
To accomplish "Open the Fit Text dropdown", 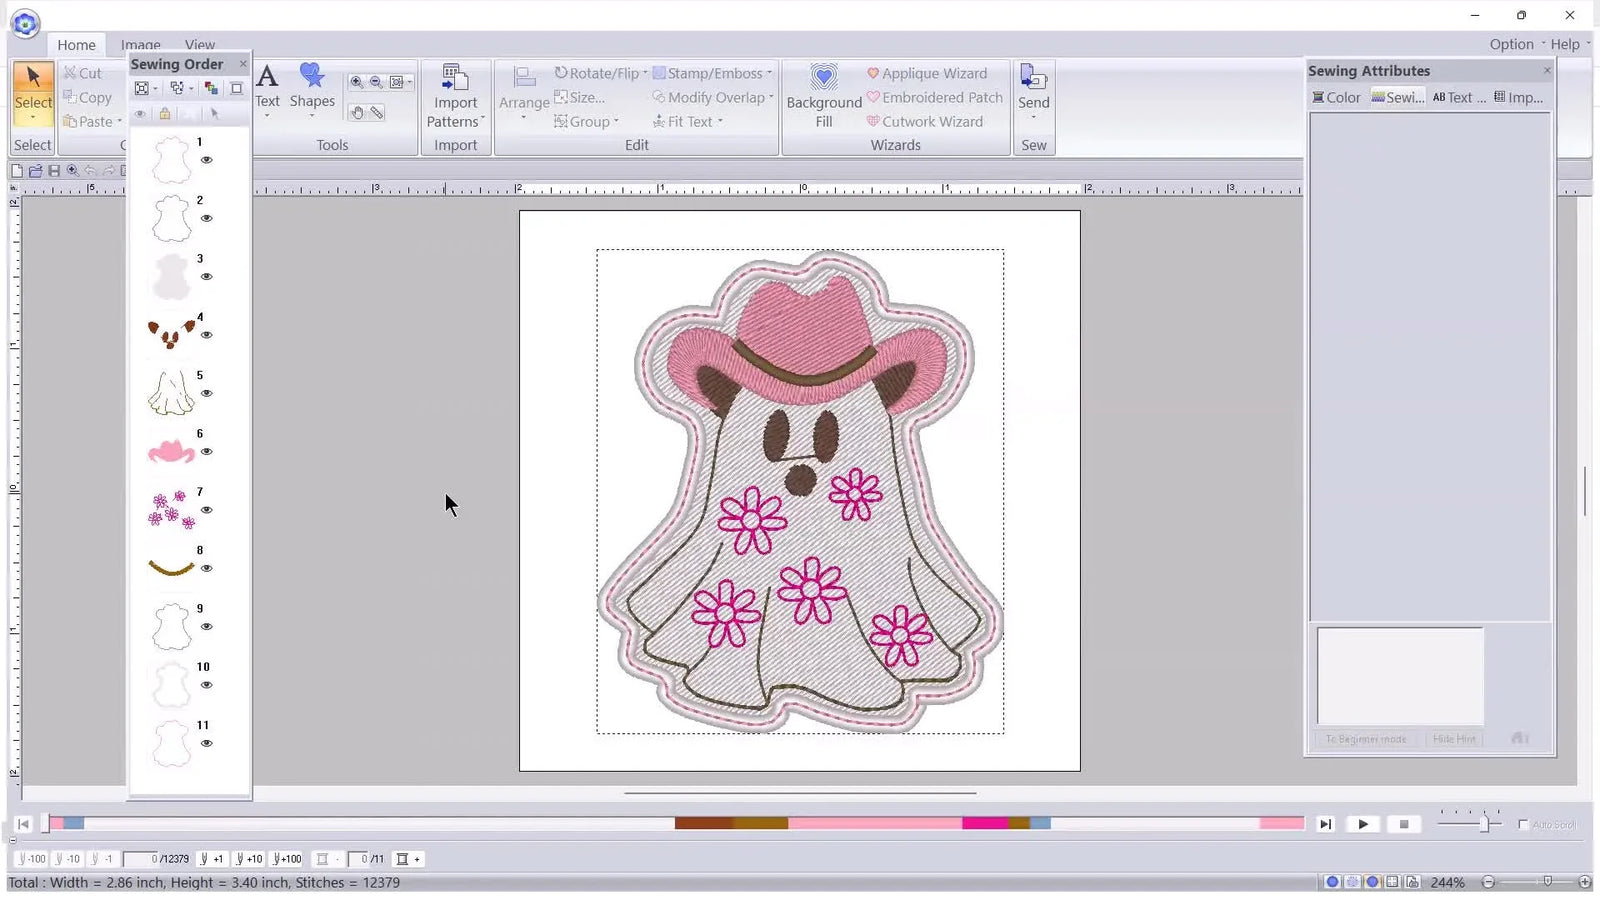I will point(688,121).
